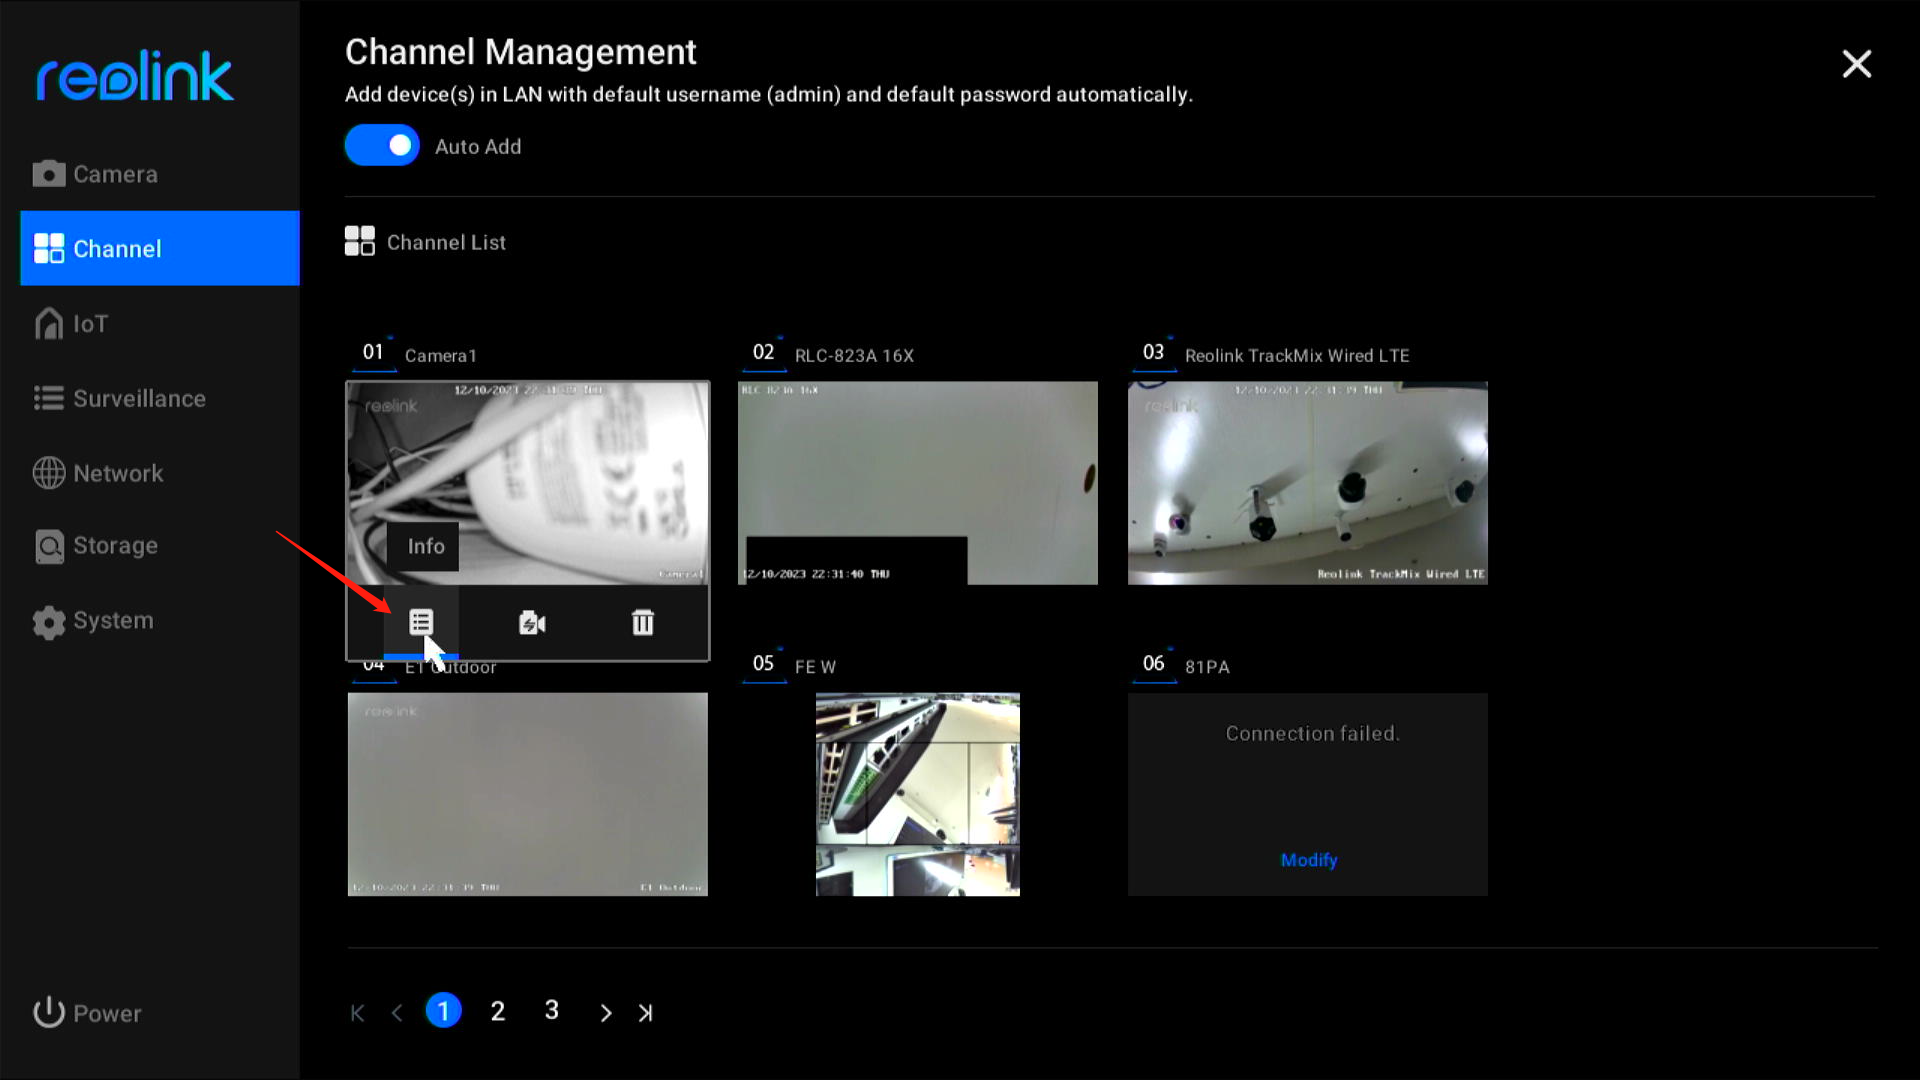
Task: Select the Reolink TrackMix Wired LTE thumbnail
Action: pyautogui.click(x=1308, y=483)
